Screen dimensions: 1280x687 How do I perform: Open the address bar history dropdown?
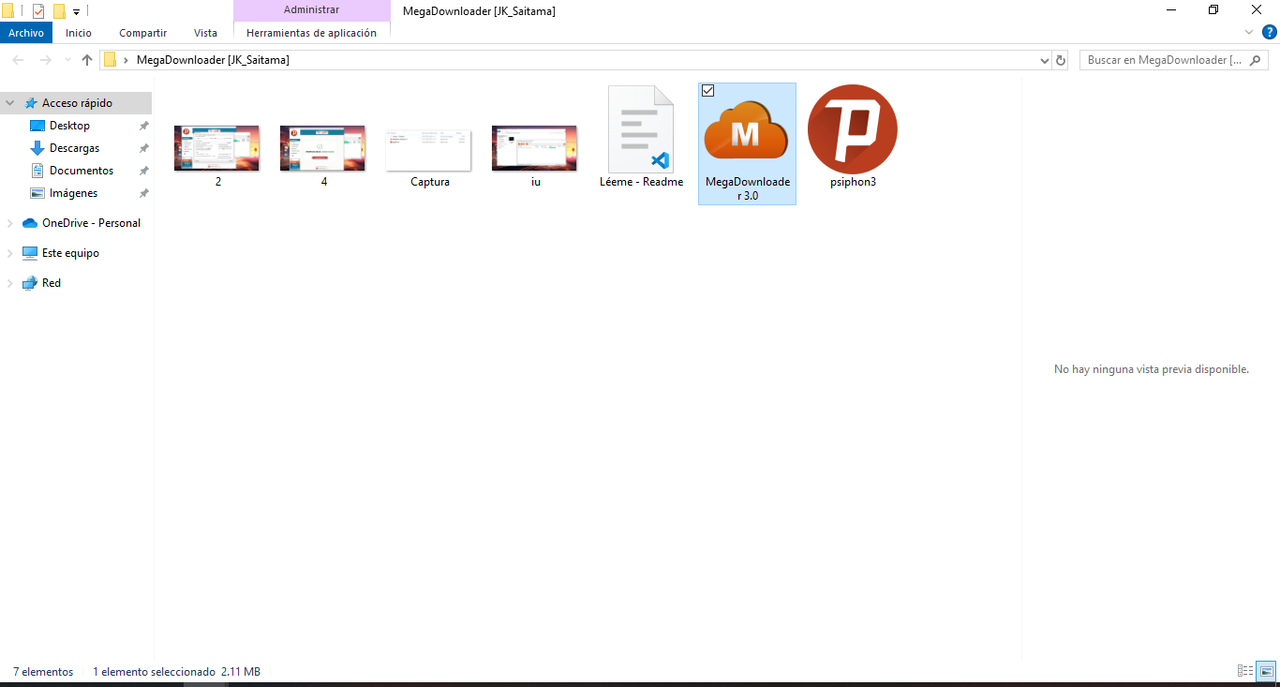(1045, 60)
